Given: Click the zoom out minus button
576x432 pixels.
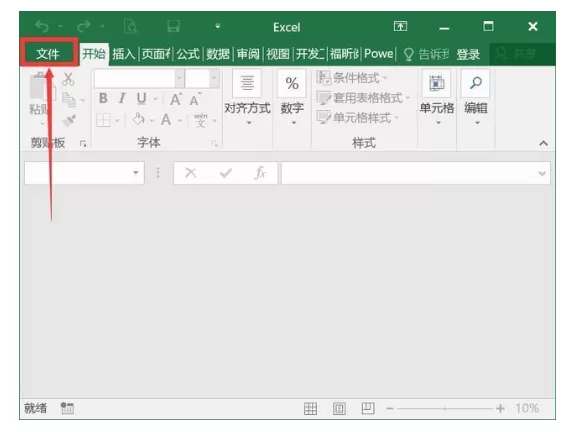Looking at the screenshot, I should (390, 408).
